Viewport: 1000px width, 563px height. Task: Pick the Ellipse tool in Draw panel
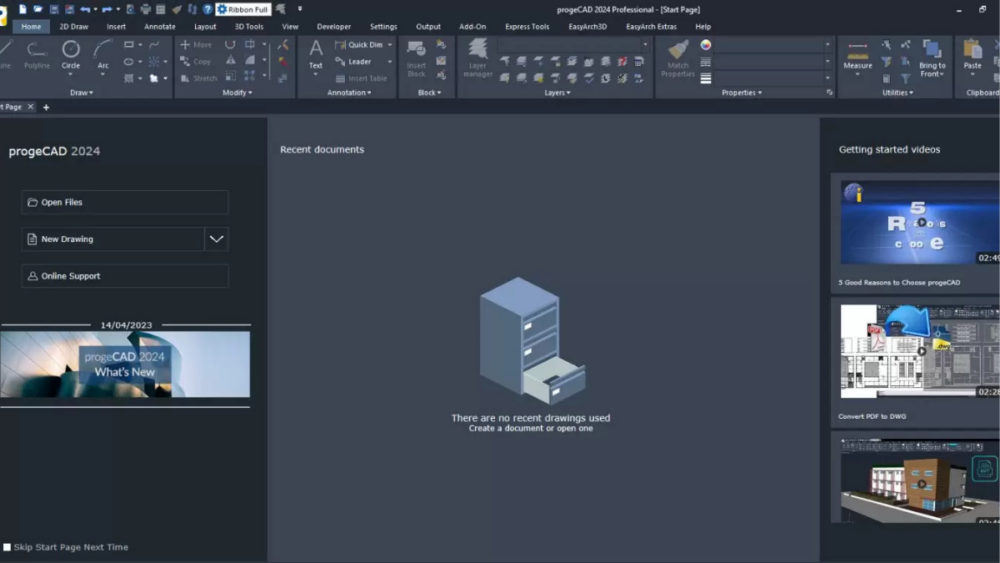[x=129, y=62]
